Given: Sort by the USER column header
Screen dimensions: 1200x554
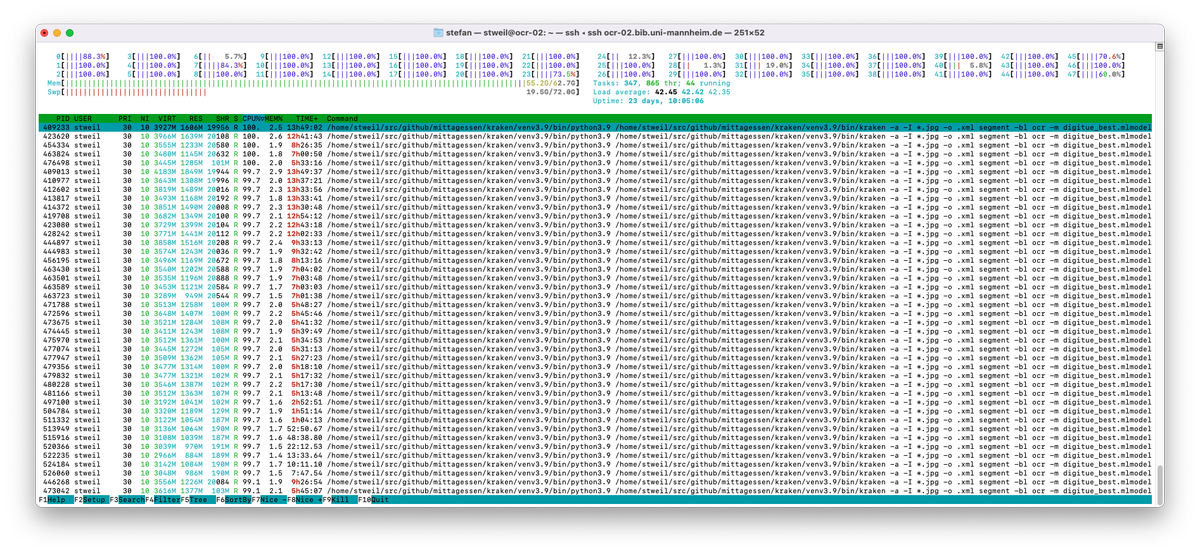Looking at the screenshot, I should [84, 119].
